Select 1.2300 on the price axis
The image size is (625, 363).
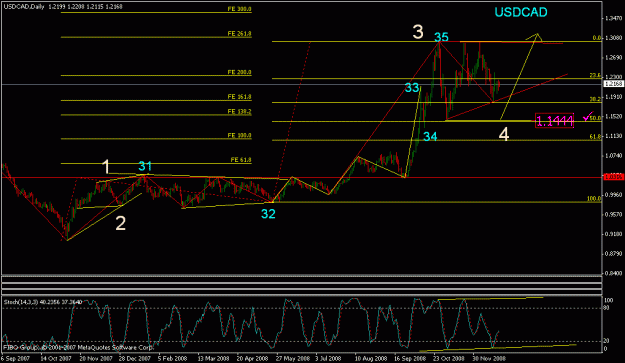(614, 77)
